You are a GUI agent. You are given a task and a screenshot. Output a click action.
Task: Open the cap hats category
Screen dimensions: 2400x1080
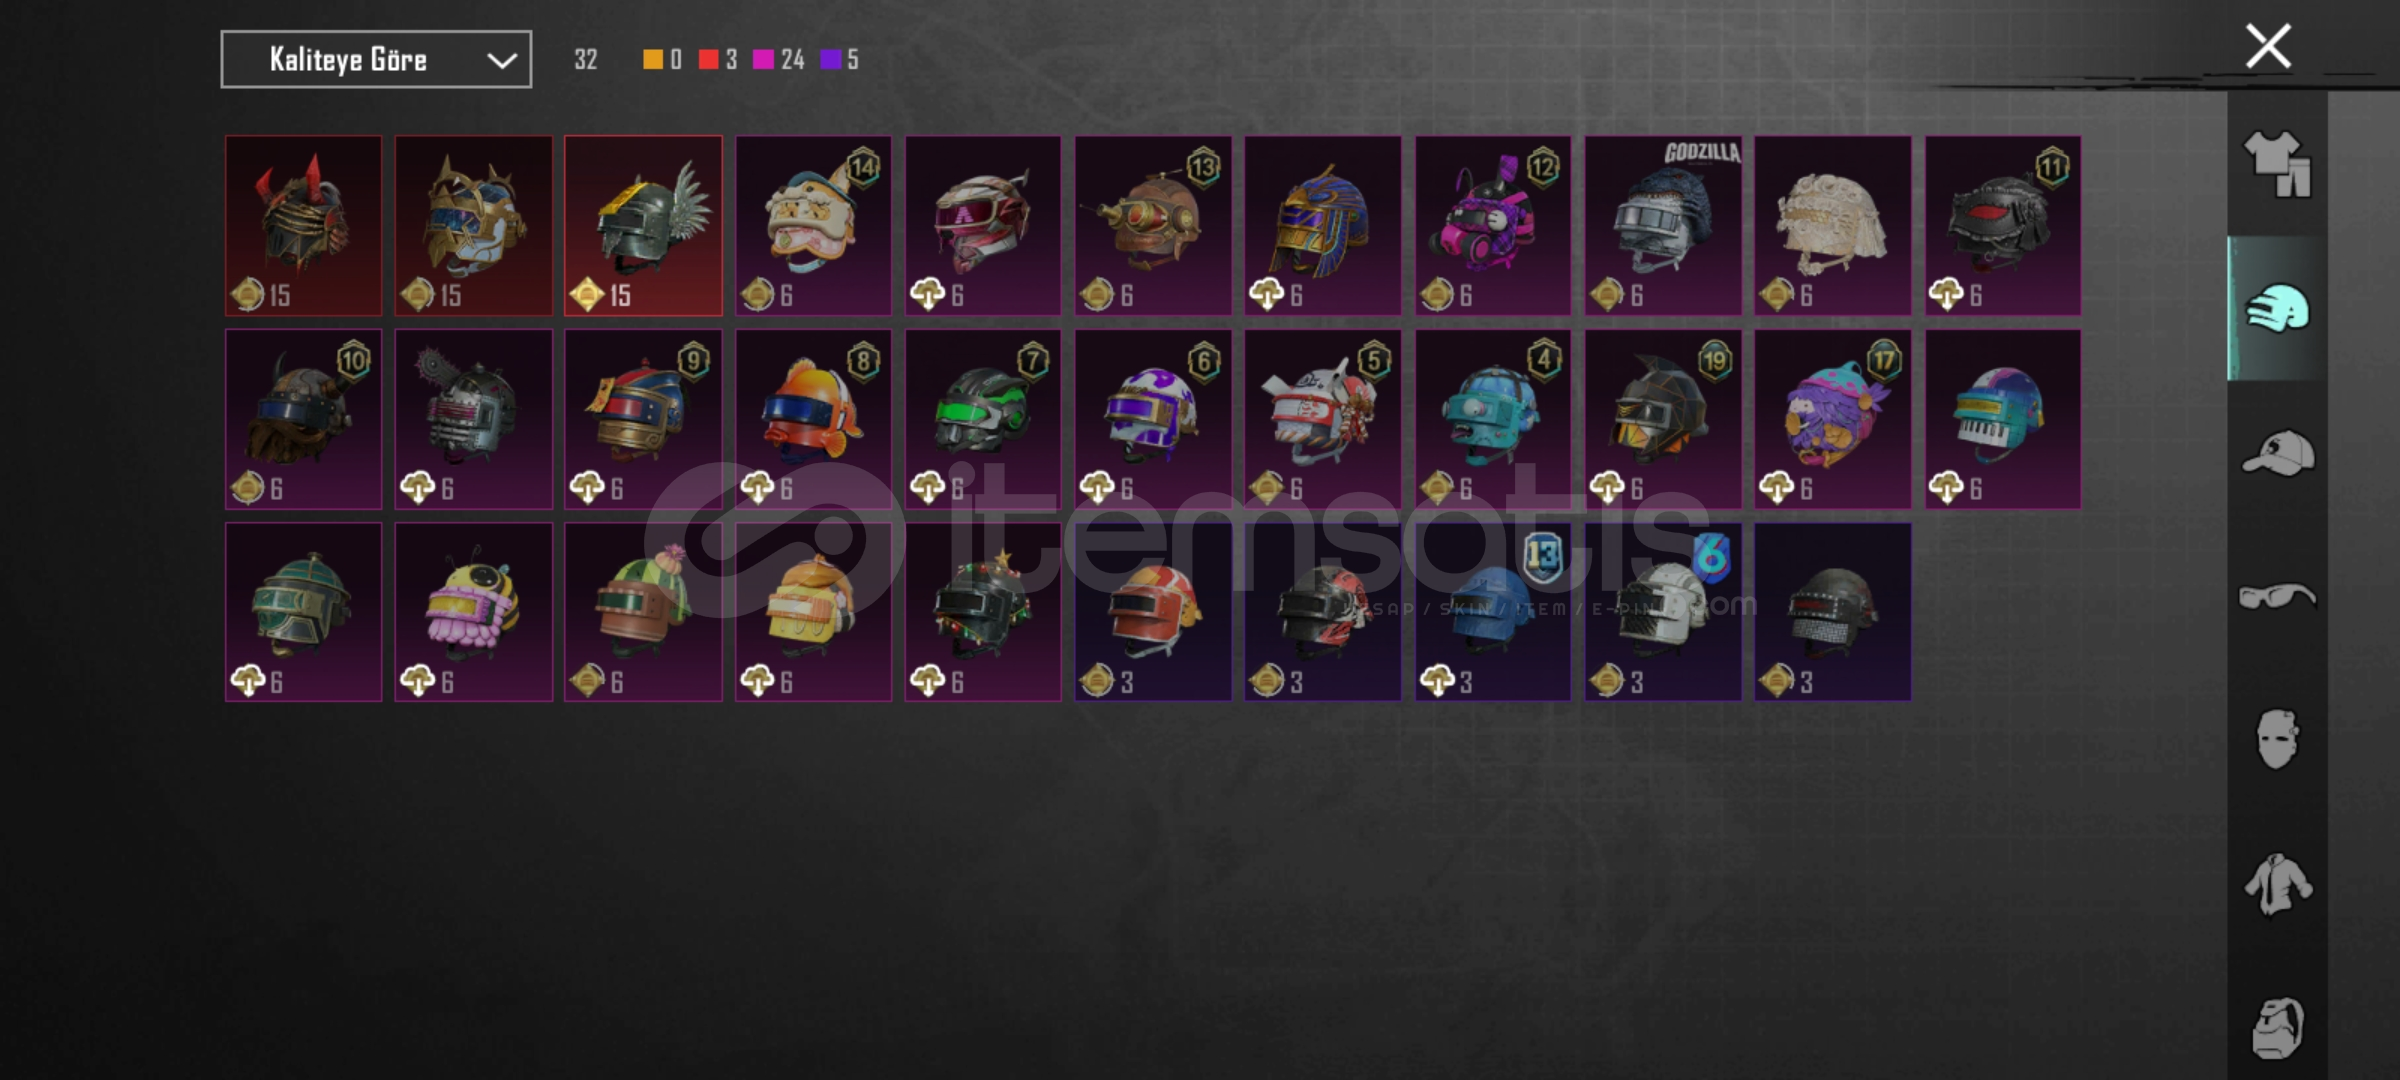[x=2277, y=453]
